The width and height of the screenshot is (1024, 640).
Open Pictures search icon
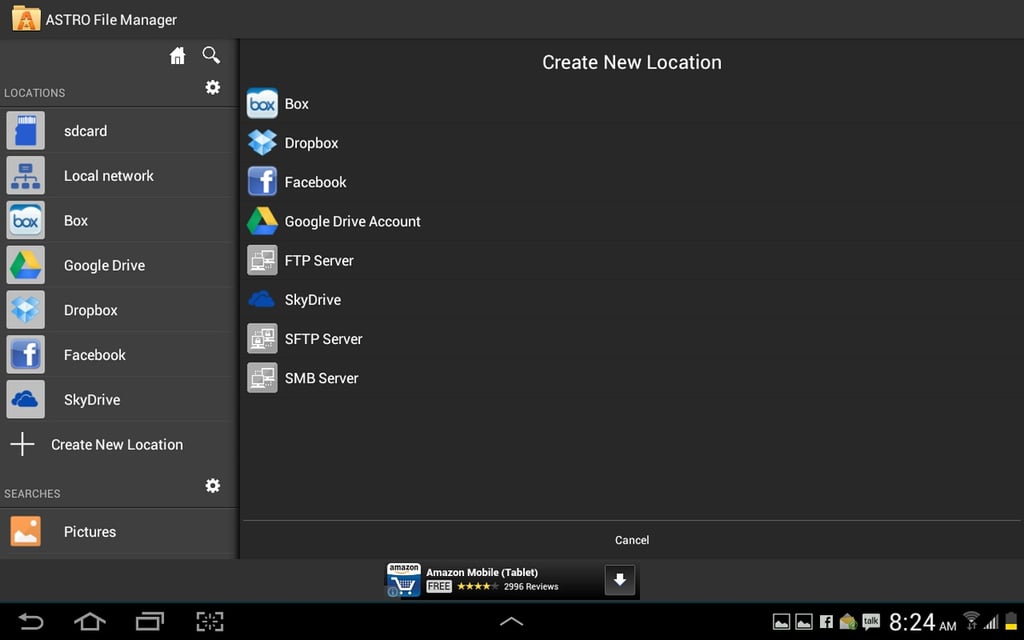[25, 532]
